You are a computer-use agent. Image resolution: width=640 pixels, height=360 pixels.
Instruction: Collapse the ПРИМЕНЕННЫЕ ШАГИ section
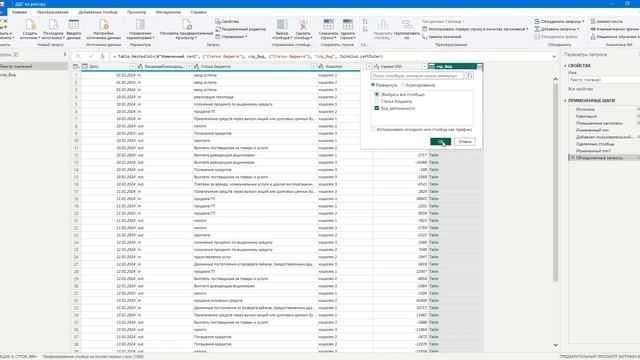click(566, 100)
